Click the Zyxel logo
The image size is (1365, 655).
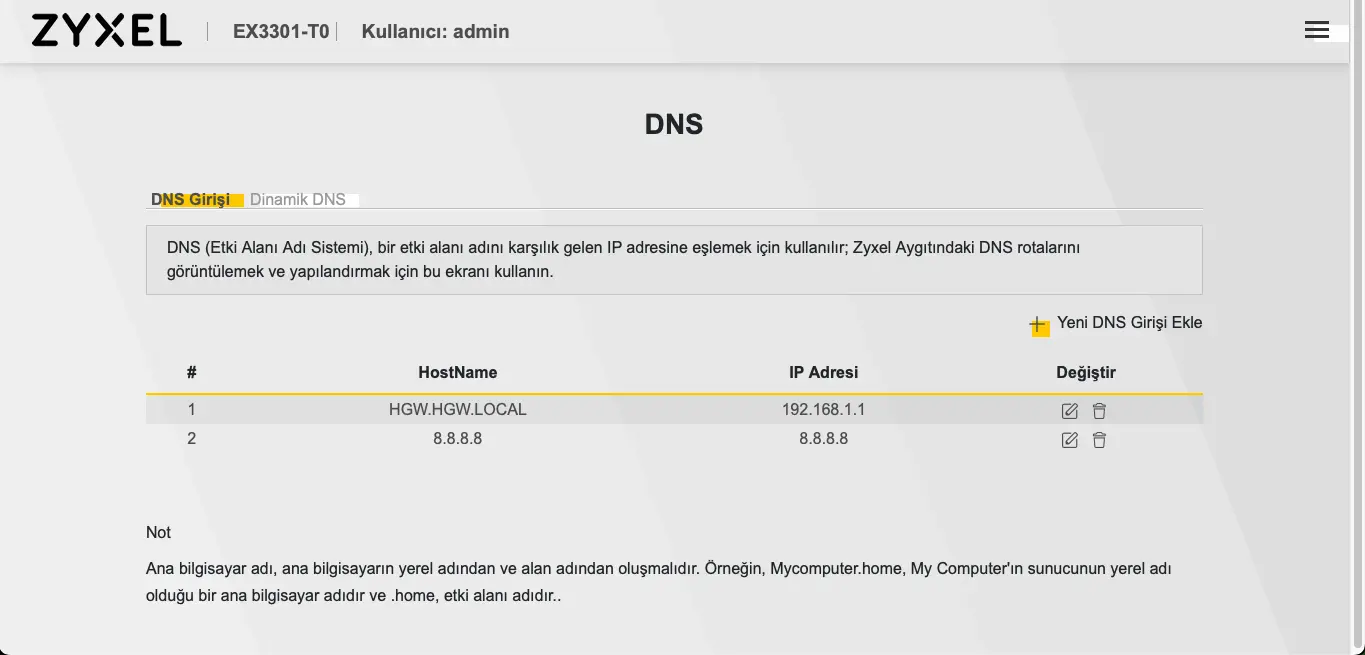[106, 31]
